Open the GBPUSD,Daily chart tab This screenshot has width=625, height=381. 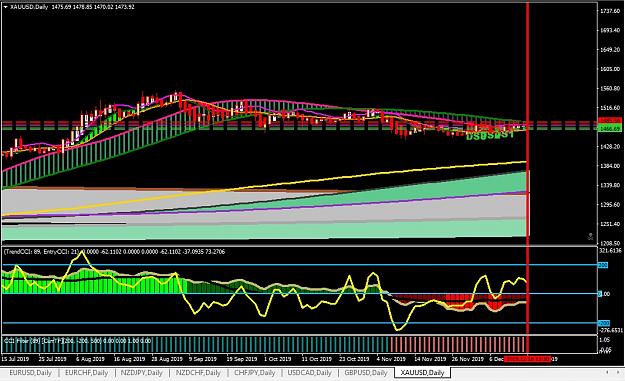click(x=366, y=373)
